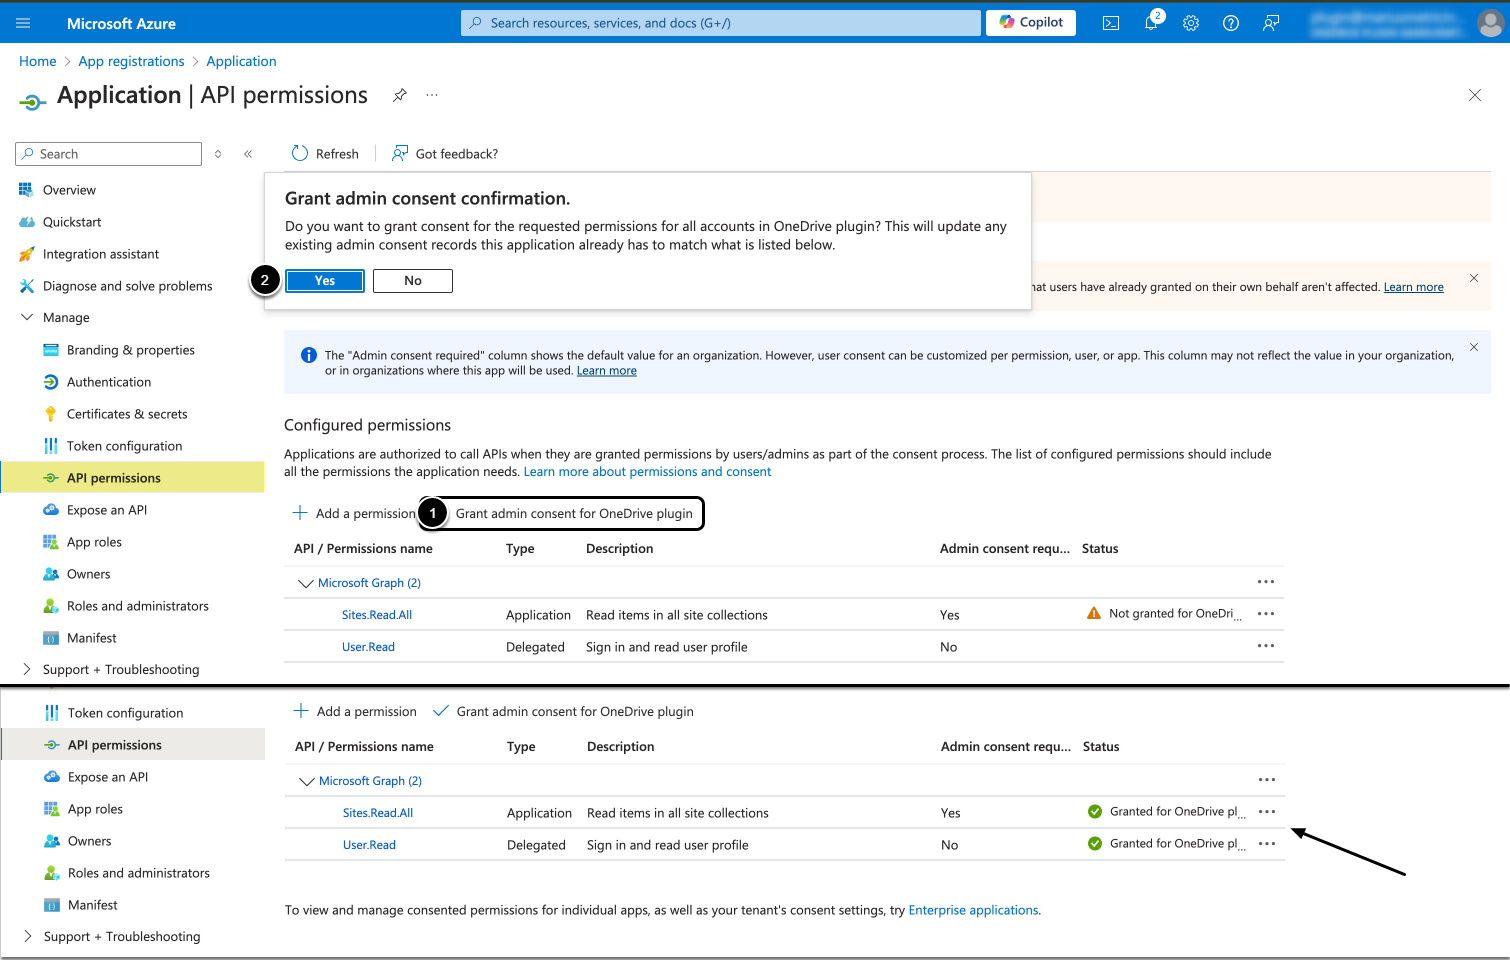
Task: Click Grant admin consent for OneDrive plugin
Action: point(573,513)
